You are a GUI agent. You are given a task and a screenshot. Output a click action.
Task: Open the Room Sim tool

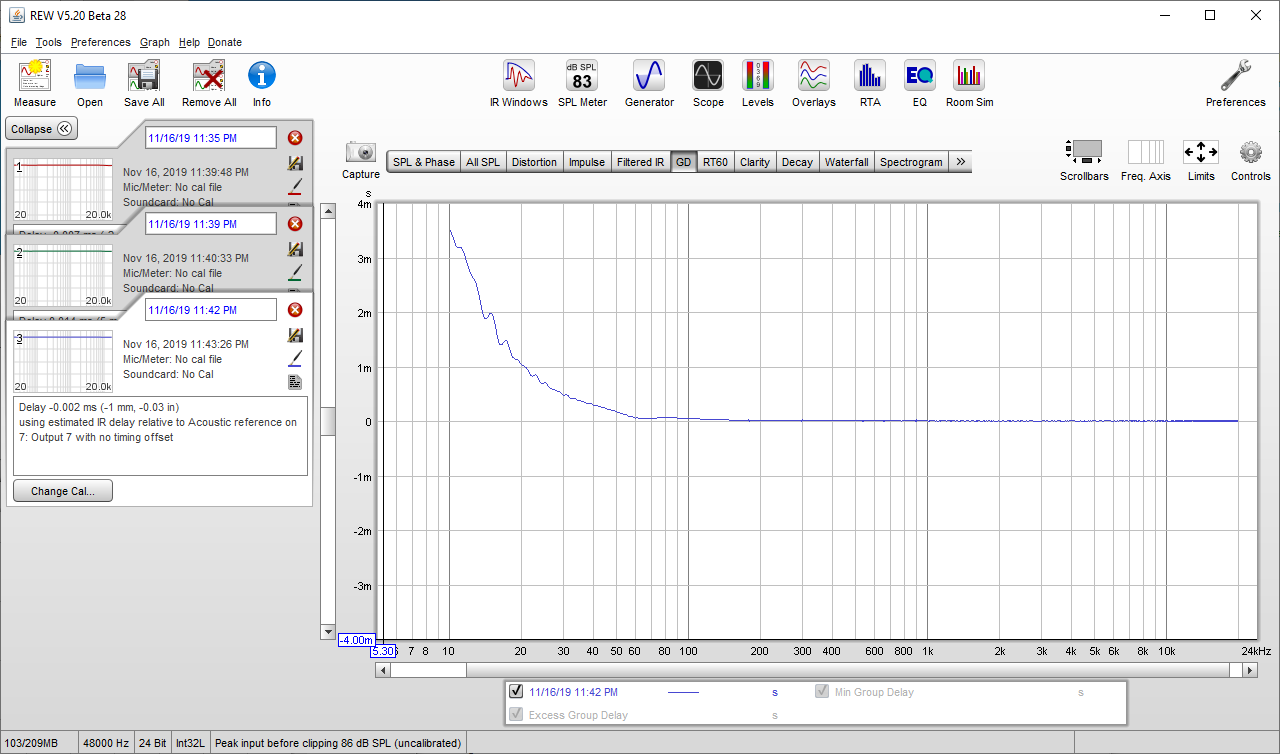969,84
